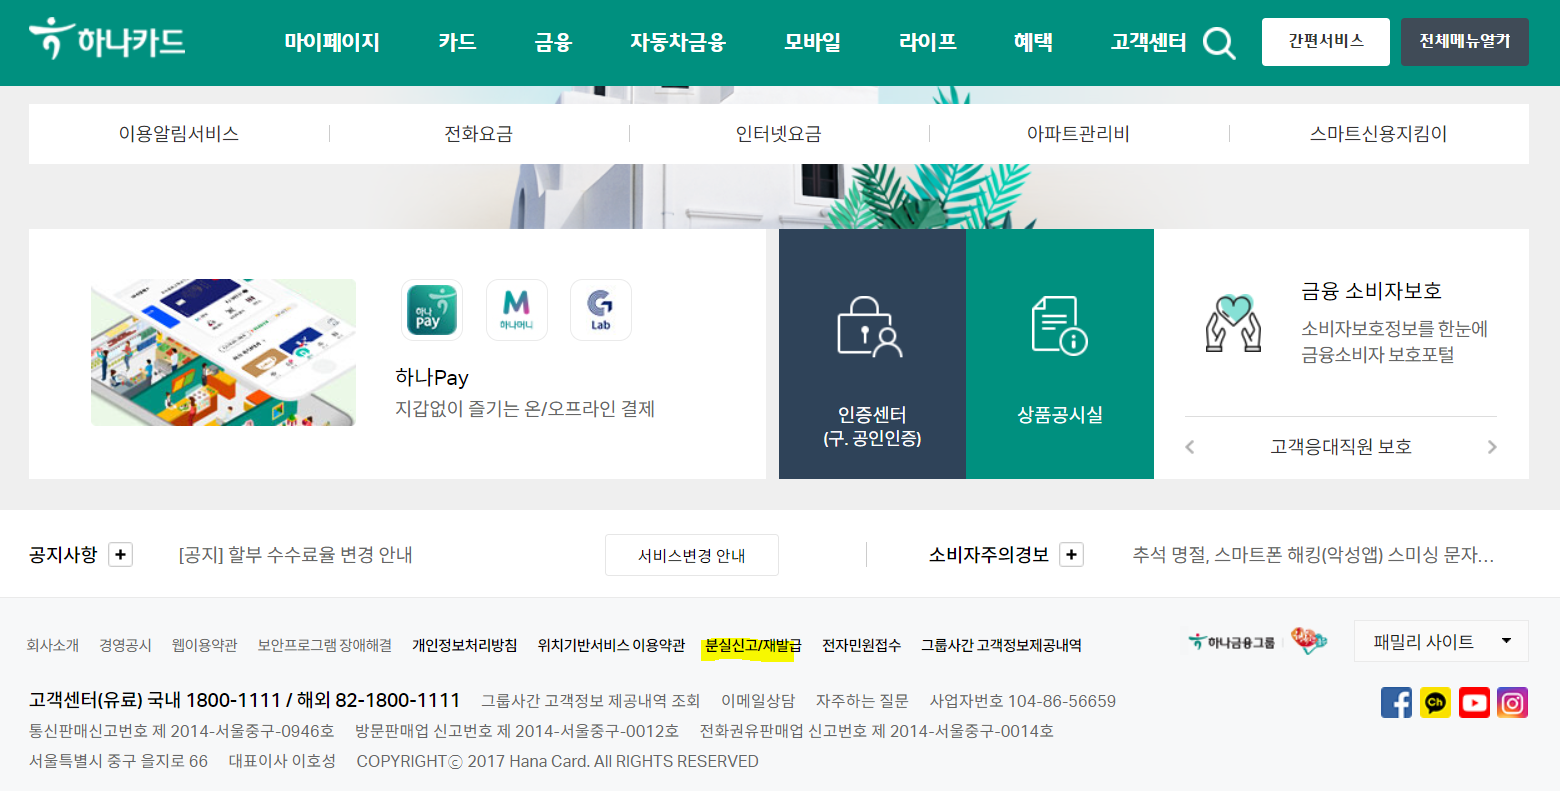This screenshot has height=791, width=1560.
Task: Select the 하나머니 M icon
Action: 516,310
